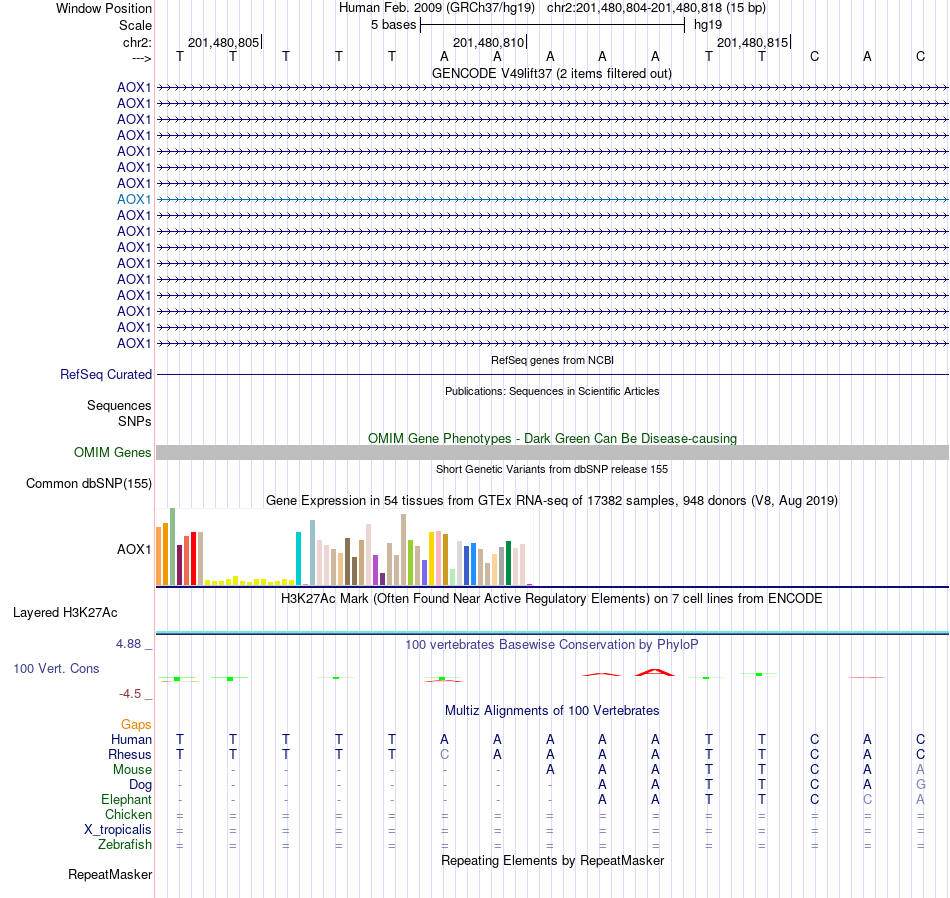Click the GENCODE V49lift37 track title
This screenshot has height=898, width=950.
[552, 74]
